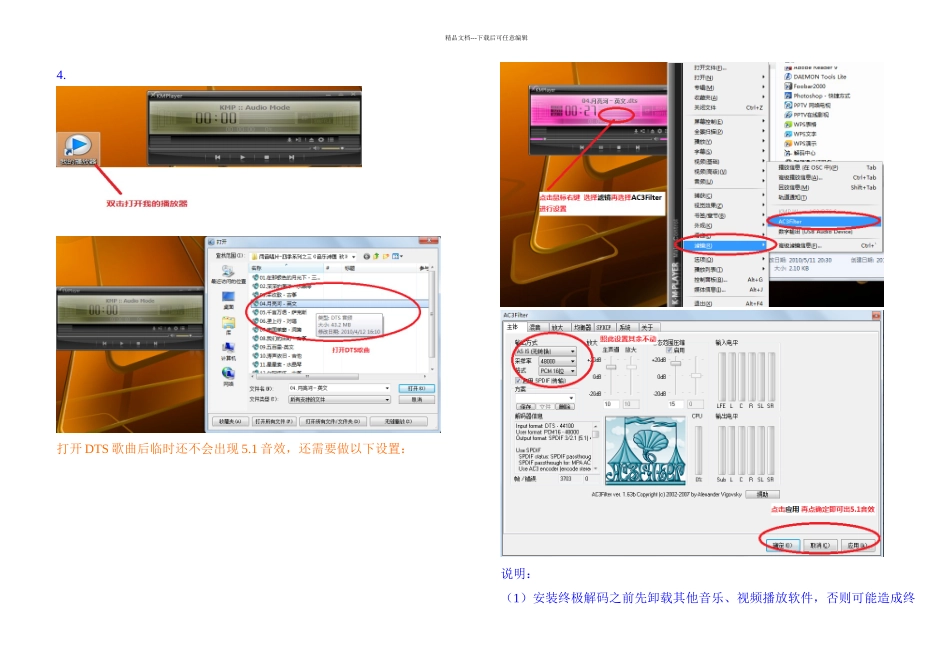Select the file starting with 05 in list
Screen dimensions: 950x672
[x=280, y=312]
